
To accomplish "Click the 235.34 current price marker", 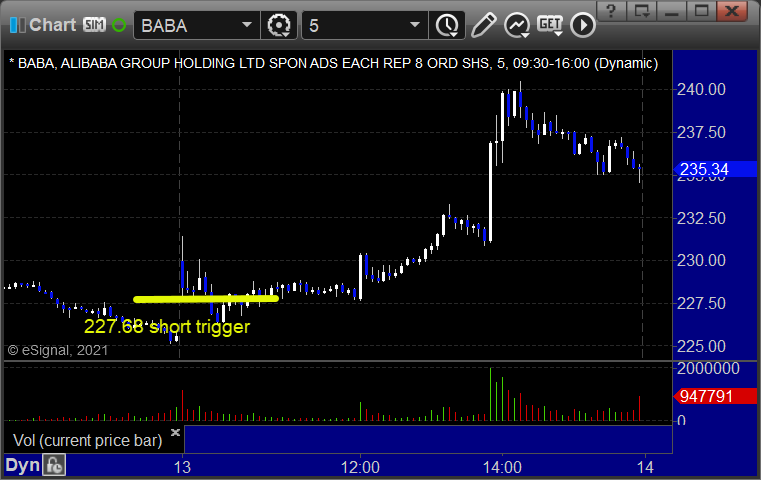I will [715, 169].
